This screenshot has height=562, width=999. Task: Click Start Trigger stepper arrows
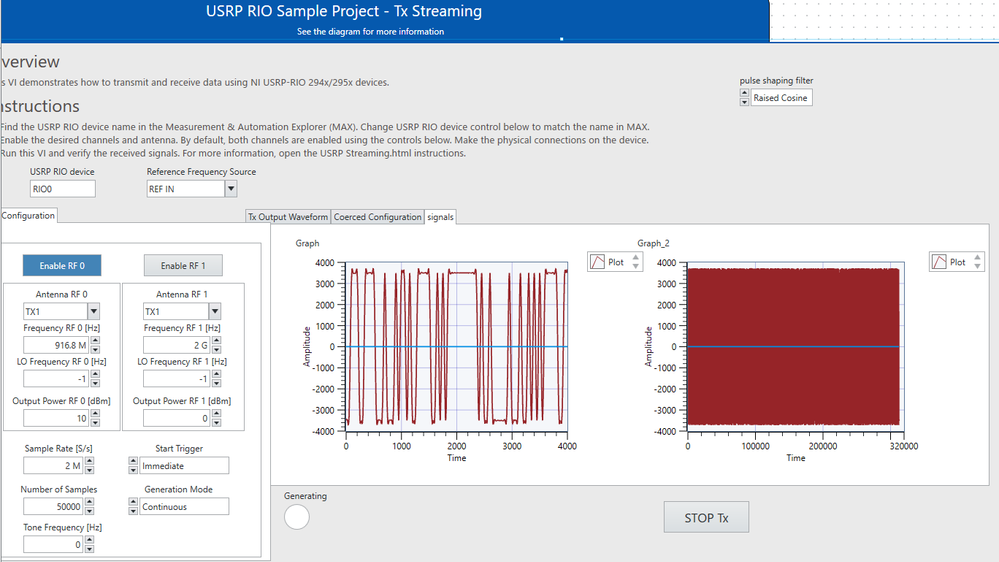tap(133, 466)
